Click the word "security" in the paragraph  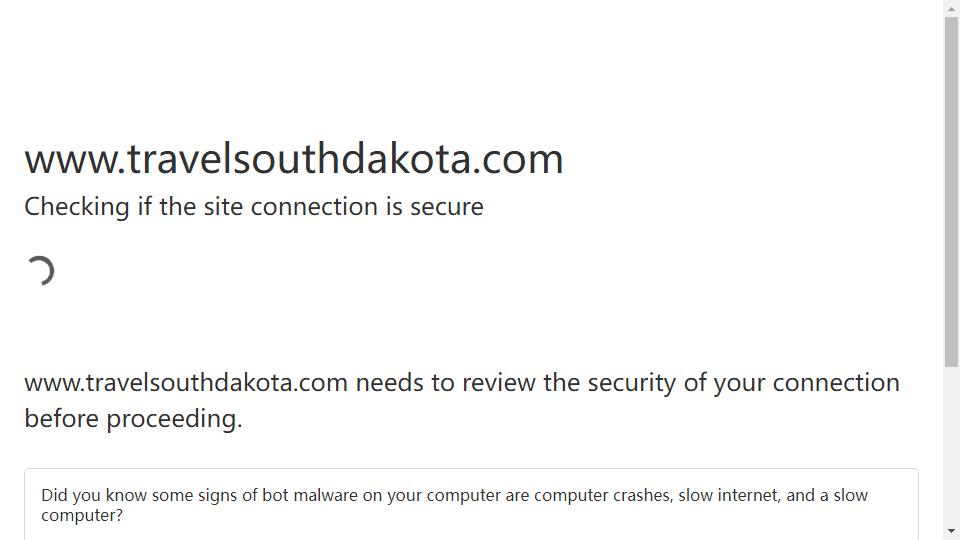pyautogui.click(x=632, y=383)
